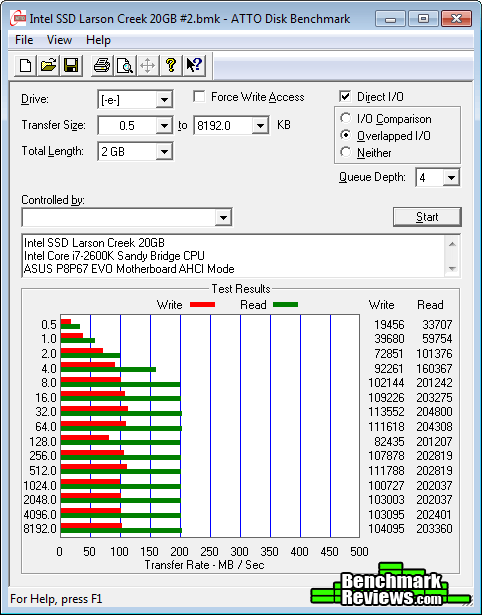Screen dimensions: 482x615
Task: Expand maximum Transfer Size dropdown showing 8192.0
Action: [x=260, y=126]
